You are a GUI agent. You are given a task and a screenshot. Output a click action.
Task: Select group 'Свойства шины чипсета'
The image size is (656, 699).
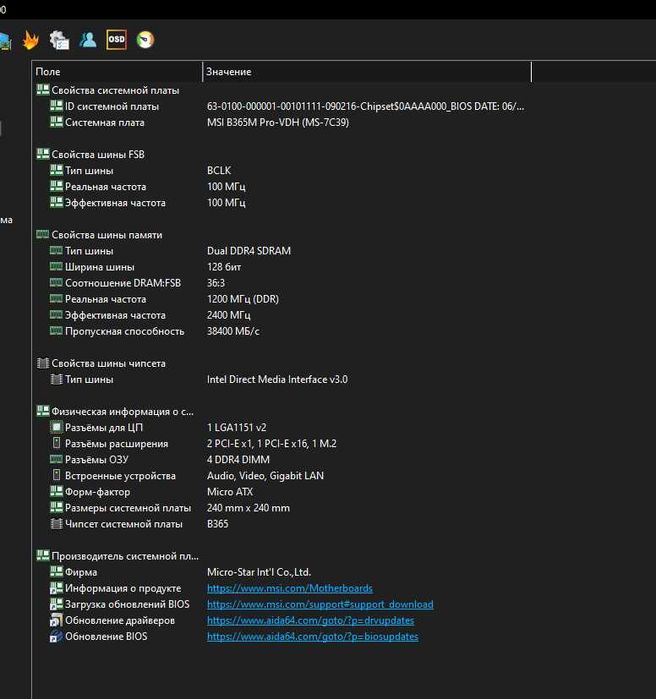101,363
